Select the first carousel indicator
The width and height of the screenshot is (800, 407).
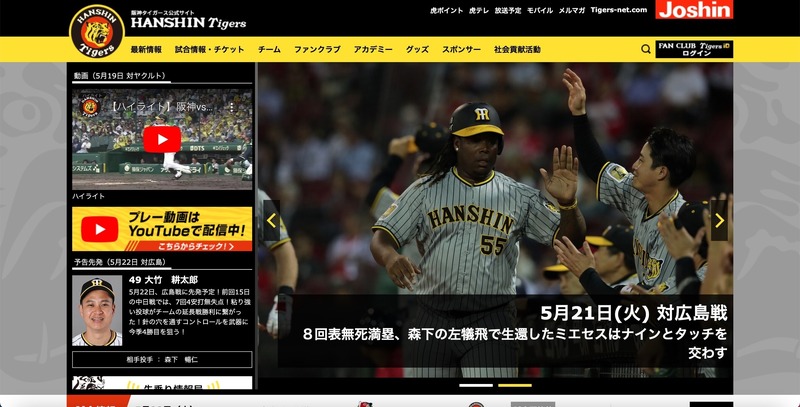tap(476, 385)
